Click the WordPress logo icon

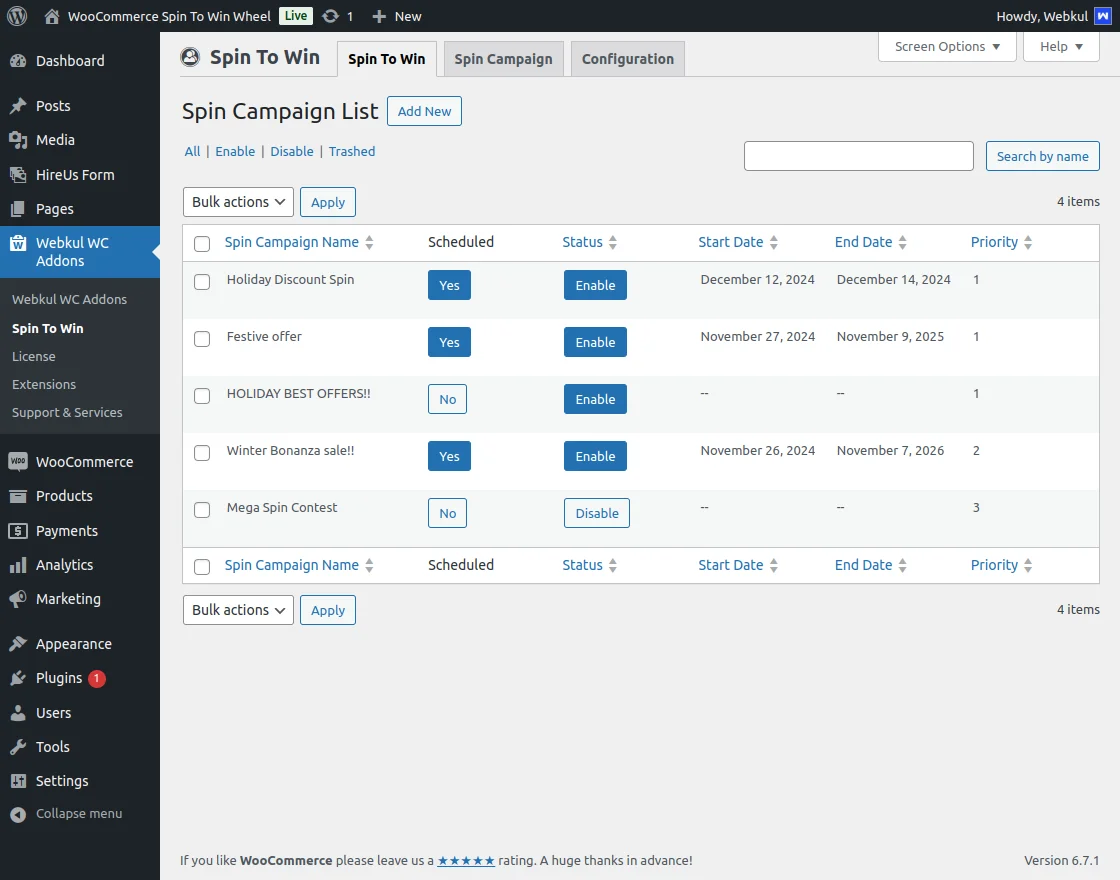[16, 16]
